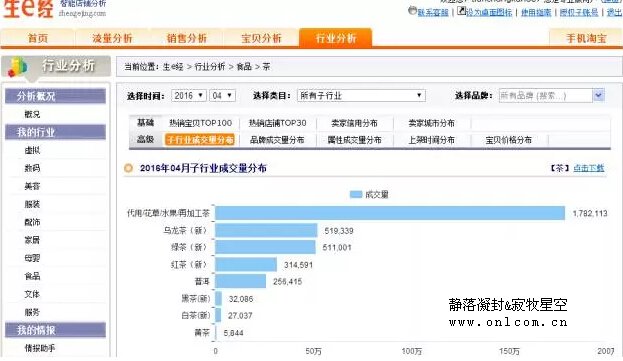This screenshot has width=623, height=361.
Task: Open the month dropdown showing 04
Action: pyautogui.click(x=222, y=96)
